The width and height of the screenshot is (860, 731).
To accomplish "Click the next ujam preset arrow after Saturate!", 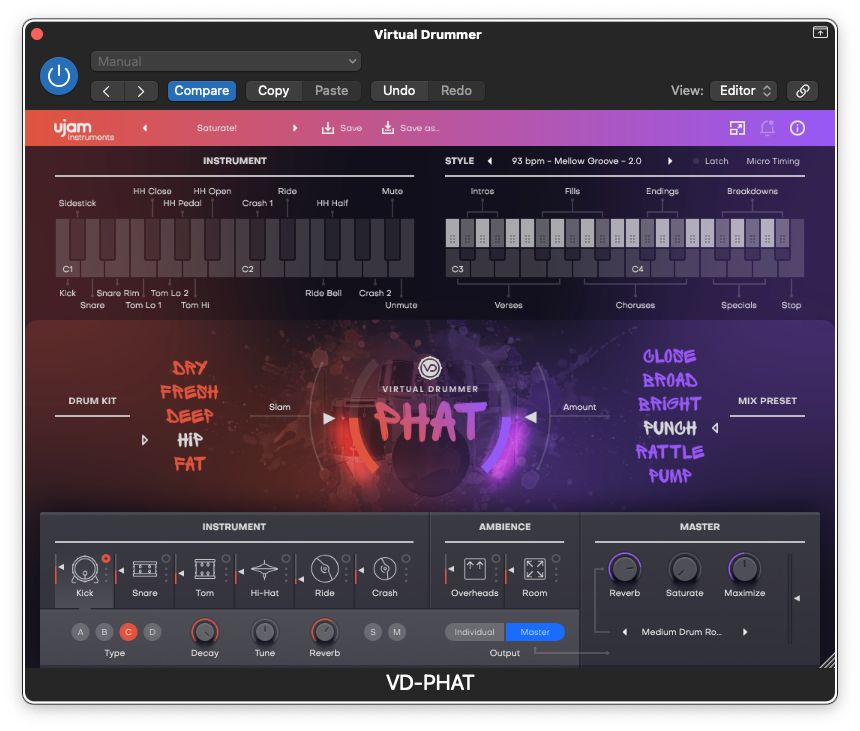I will click(x=295, y=128).
